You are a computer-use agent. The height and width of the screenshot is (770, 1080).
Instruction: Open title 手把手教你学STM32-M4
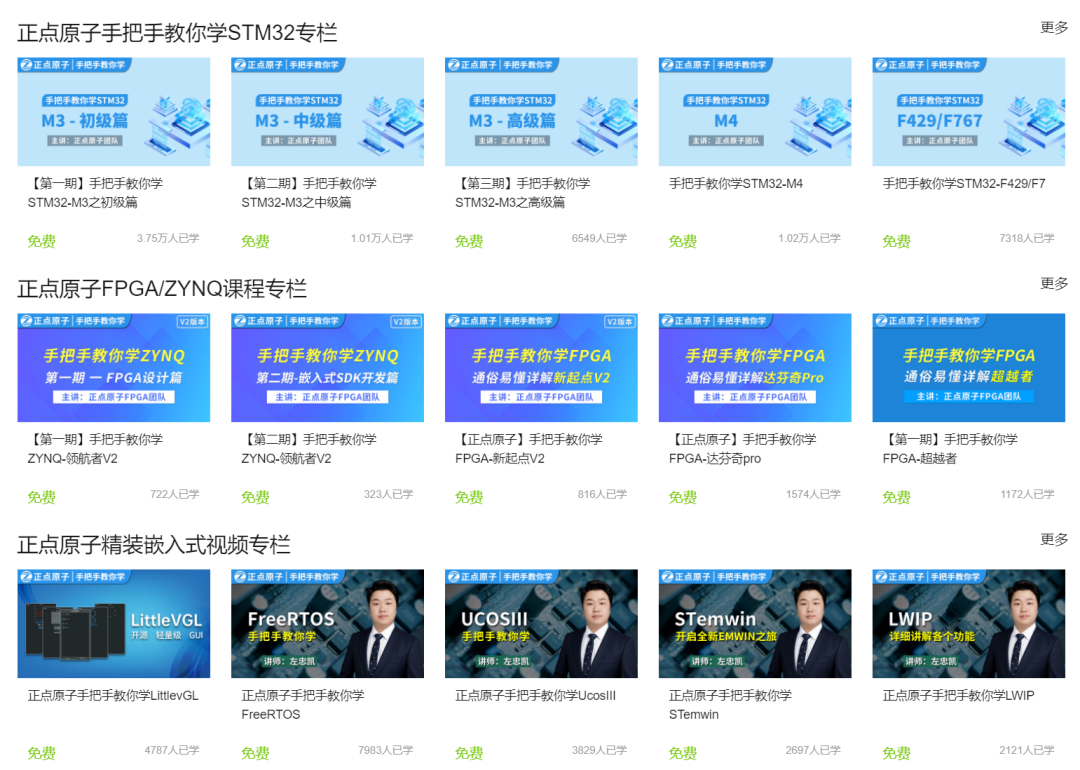736,184
